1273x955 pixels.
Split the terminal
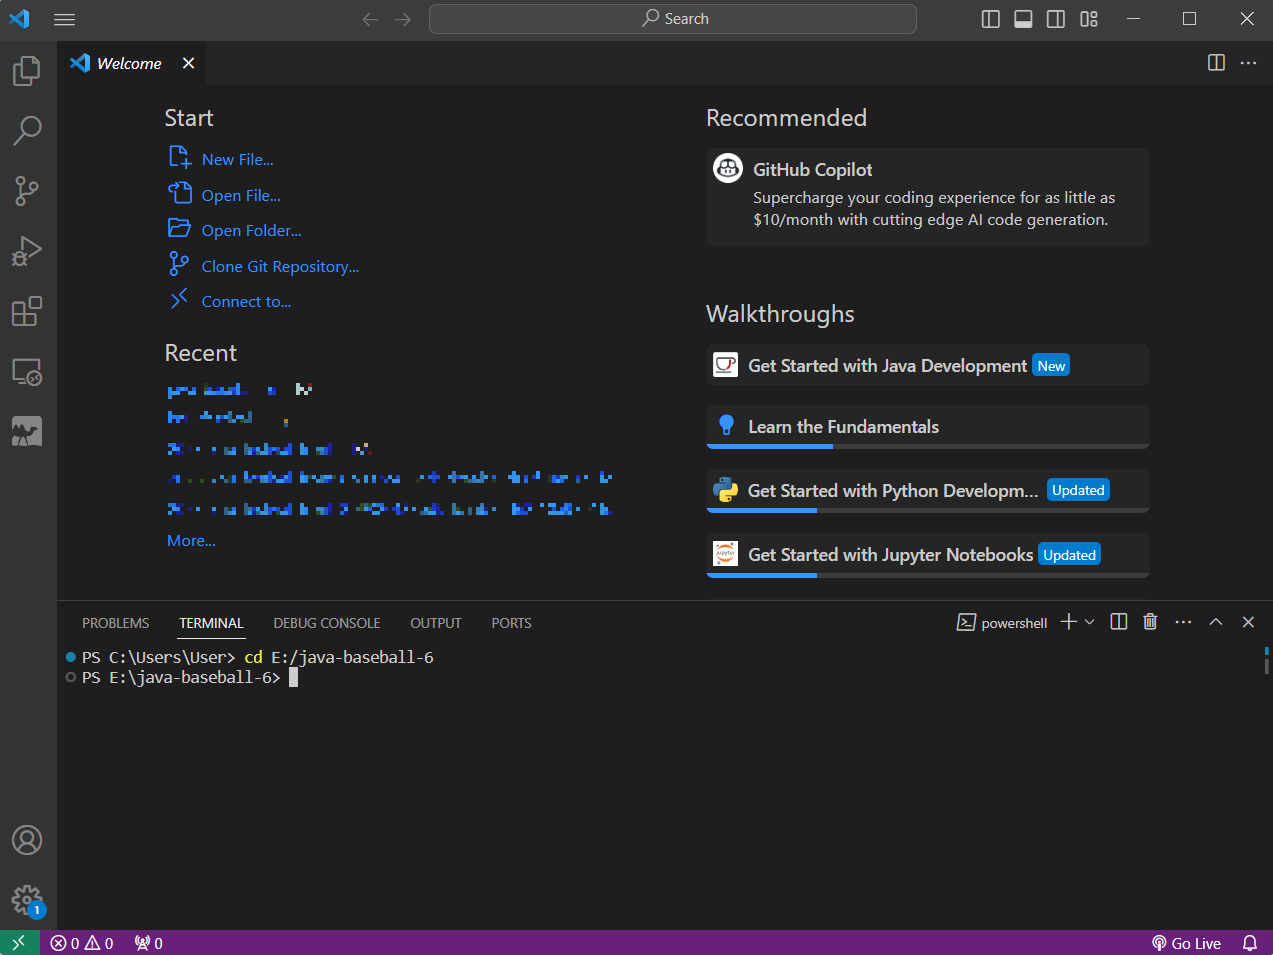click(1119, 622)
